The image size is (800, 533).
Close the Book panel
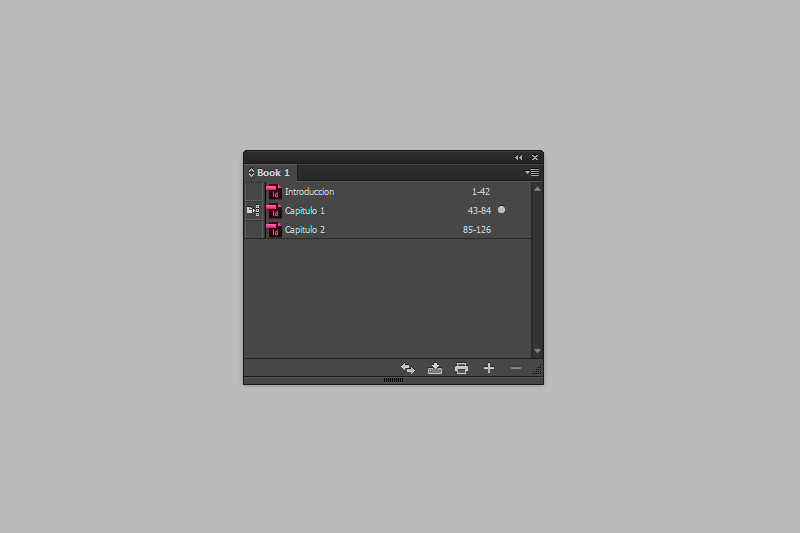click(535, 158)
